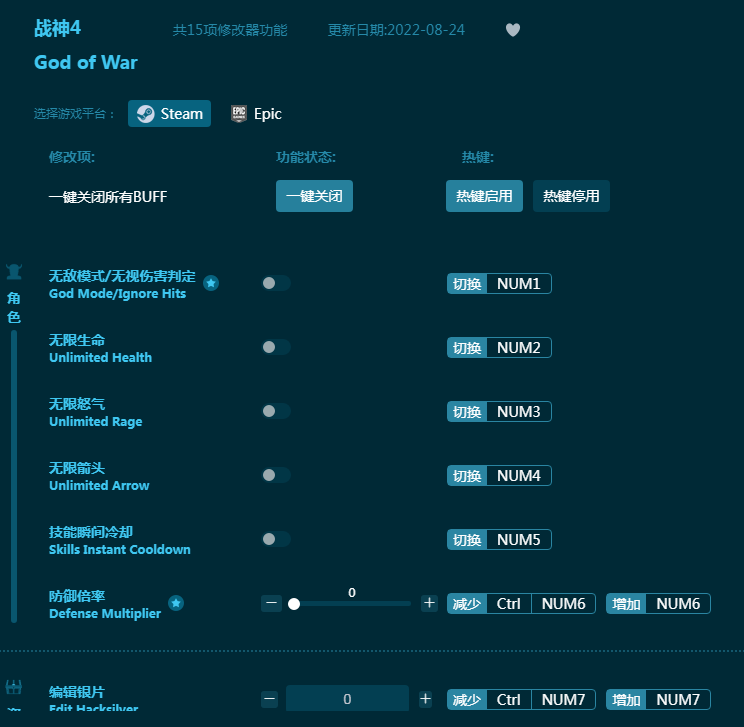
Task: Enable the Unlimited Health switch
Action: click(276, 347)
